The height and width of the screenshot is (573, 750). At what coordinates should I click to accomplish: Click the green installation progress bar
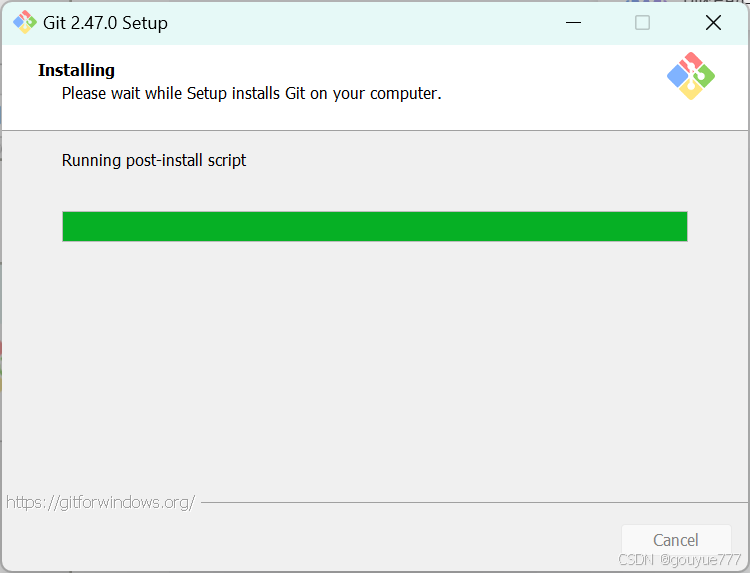(x=375, y=226)
